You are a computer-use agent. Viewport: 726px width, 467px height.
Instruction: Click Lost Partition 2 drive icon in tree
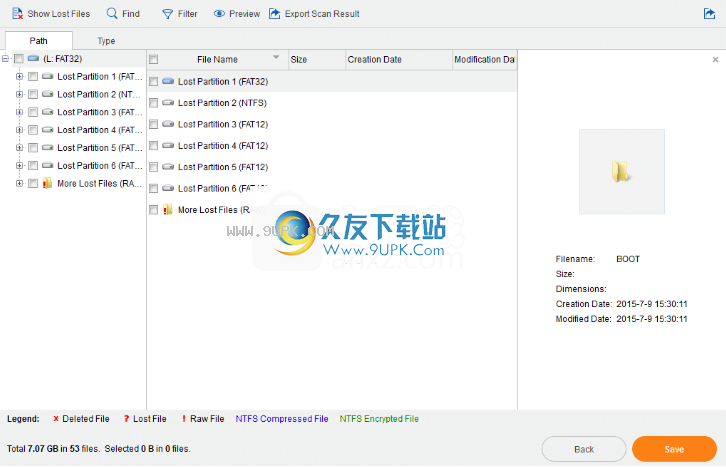(47, 94)
